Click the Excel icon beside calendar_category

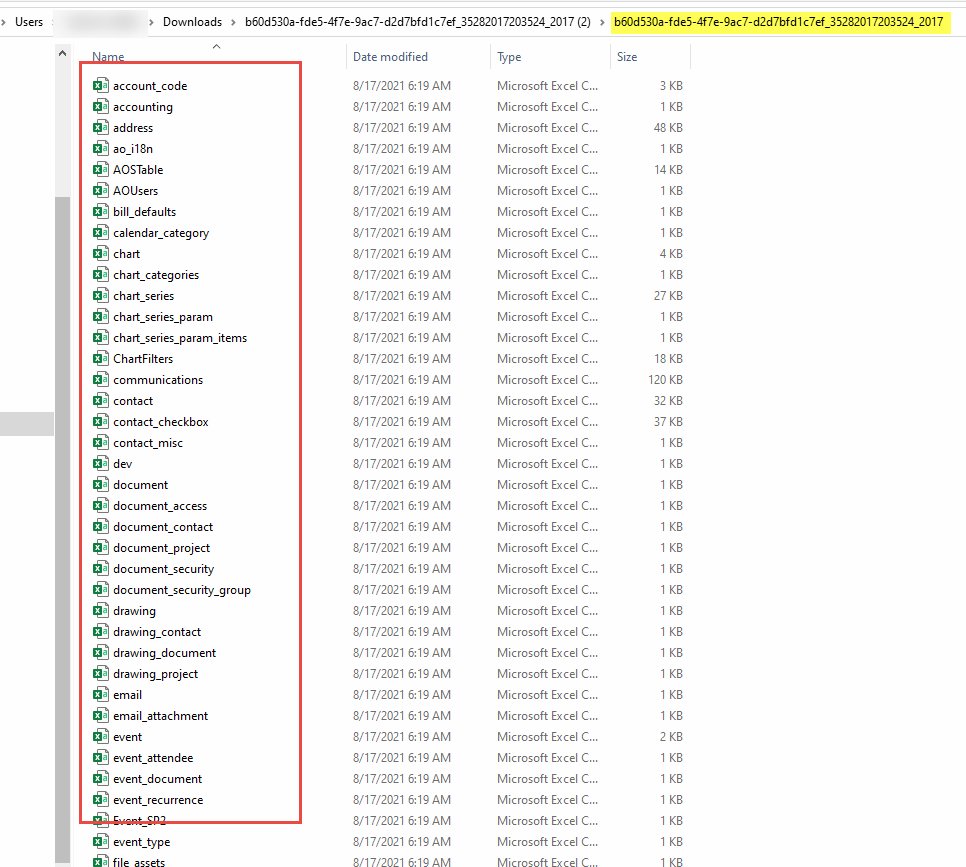click(100, 232)
